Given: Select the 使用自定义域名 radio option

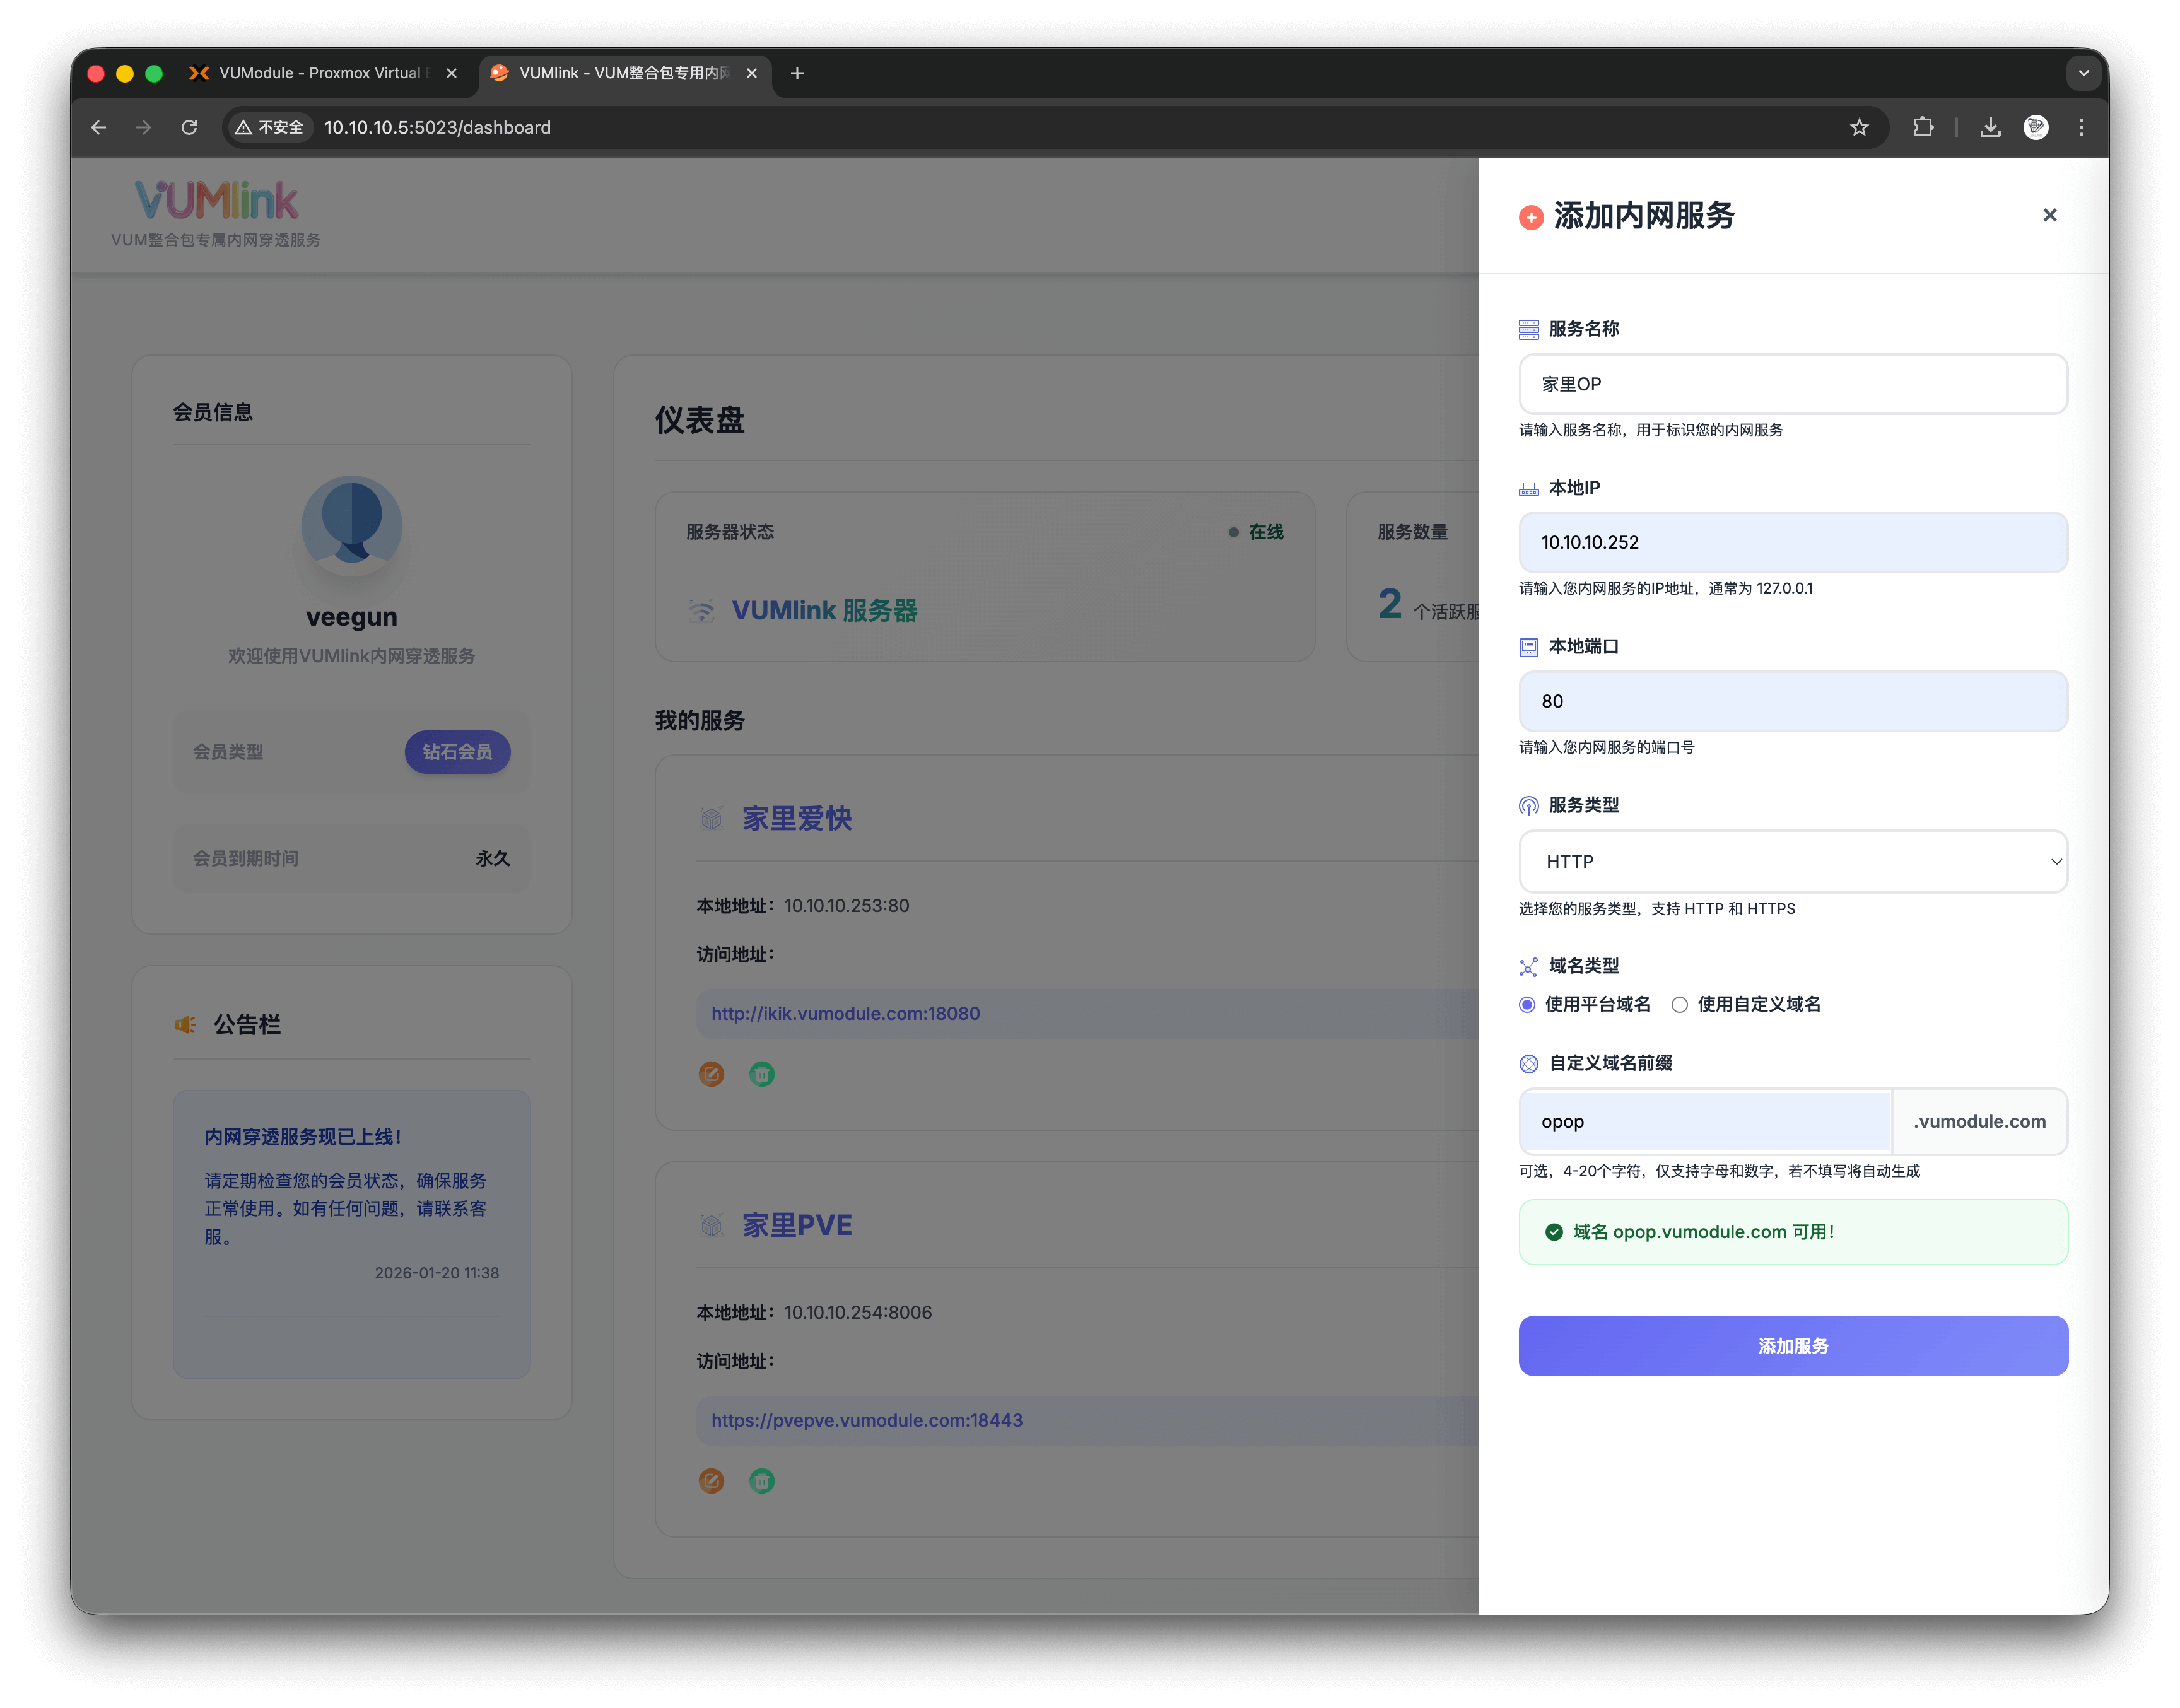Looking at the screenshot, I should click(1680, 1005).
